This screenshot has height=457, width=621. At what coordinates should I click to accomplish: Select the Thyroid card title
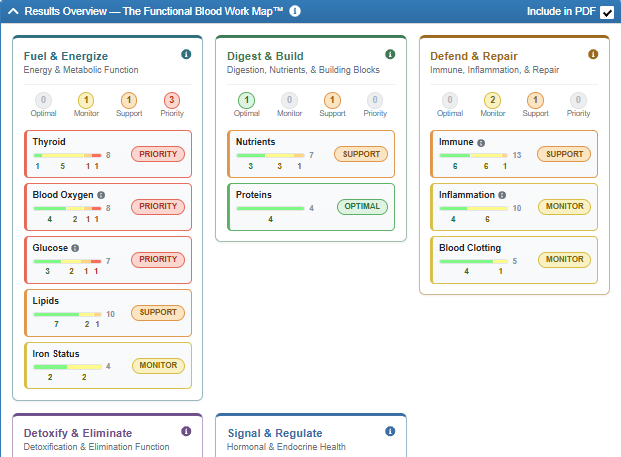(49, 142)
